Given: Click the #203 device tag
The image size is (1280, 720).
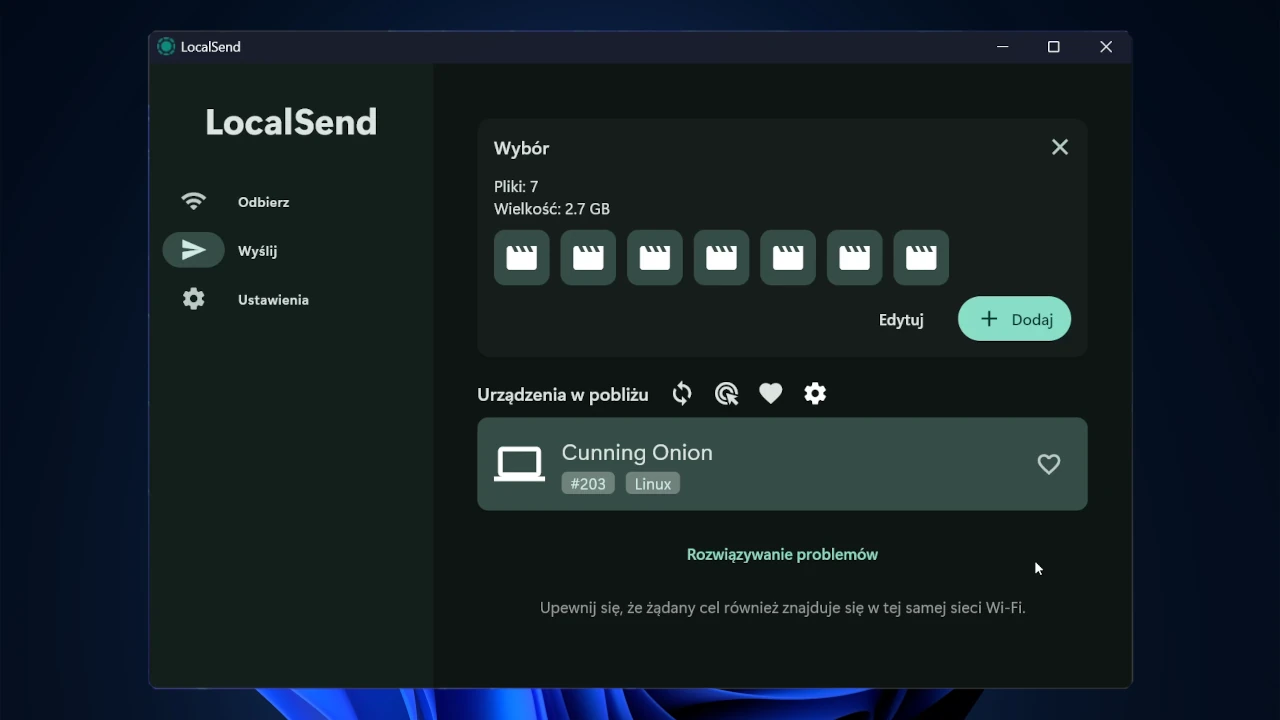Looking at the screenshot, I should point(588,484).
